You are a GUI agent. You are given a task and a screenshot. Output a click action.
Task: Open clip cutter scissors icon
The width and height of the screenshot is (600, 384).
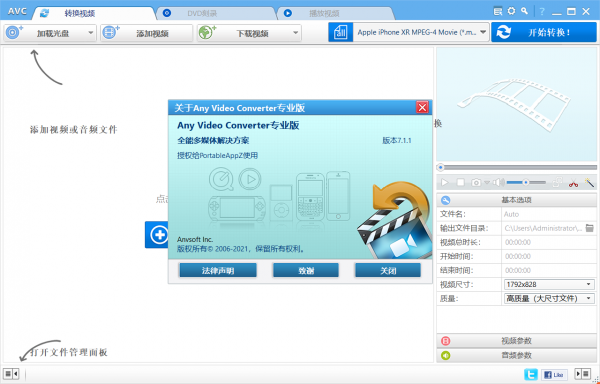tap(573, 182)
